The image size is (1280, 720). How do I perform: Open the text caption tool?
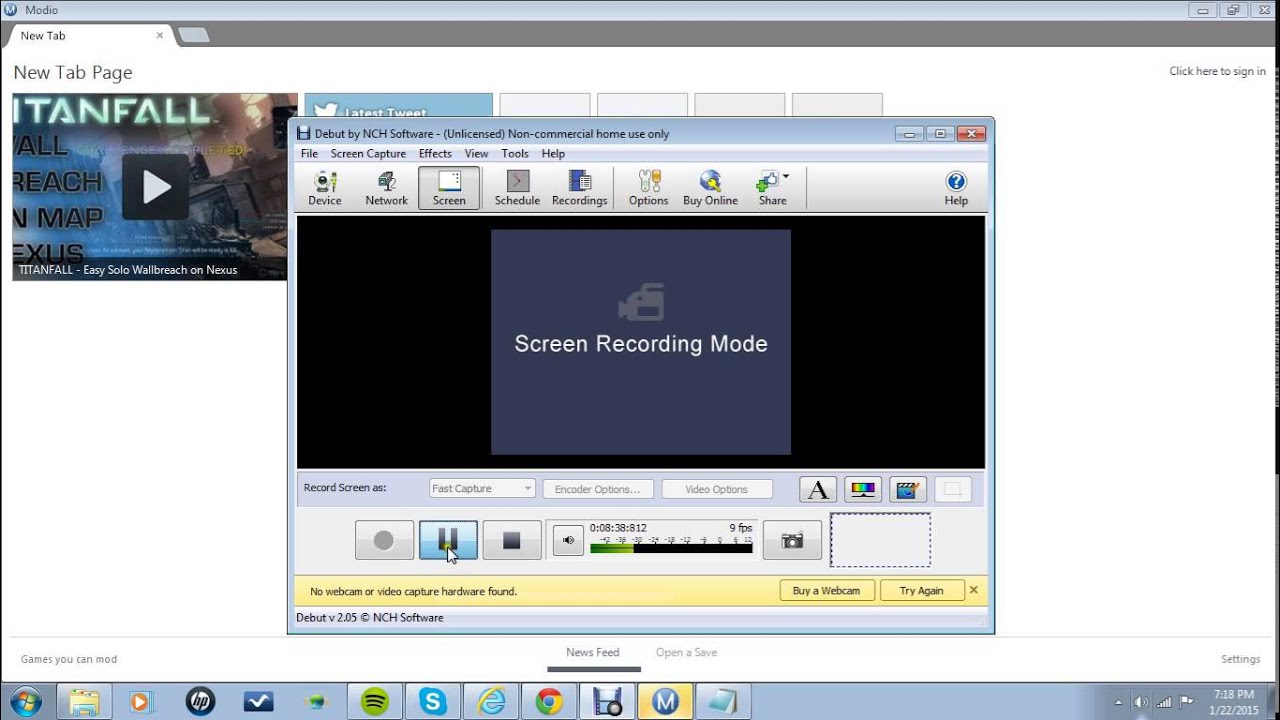pyautogui.click(x=818, y=489)
